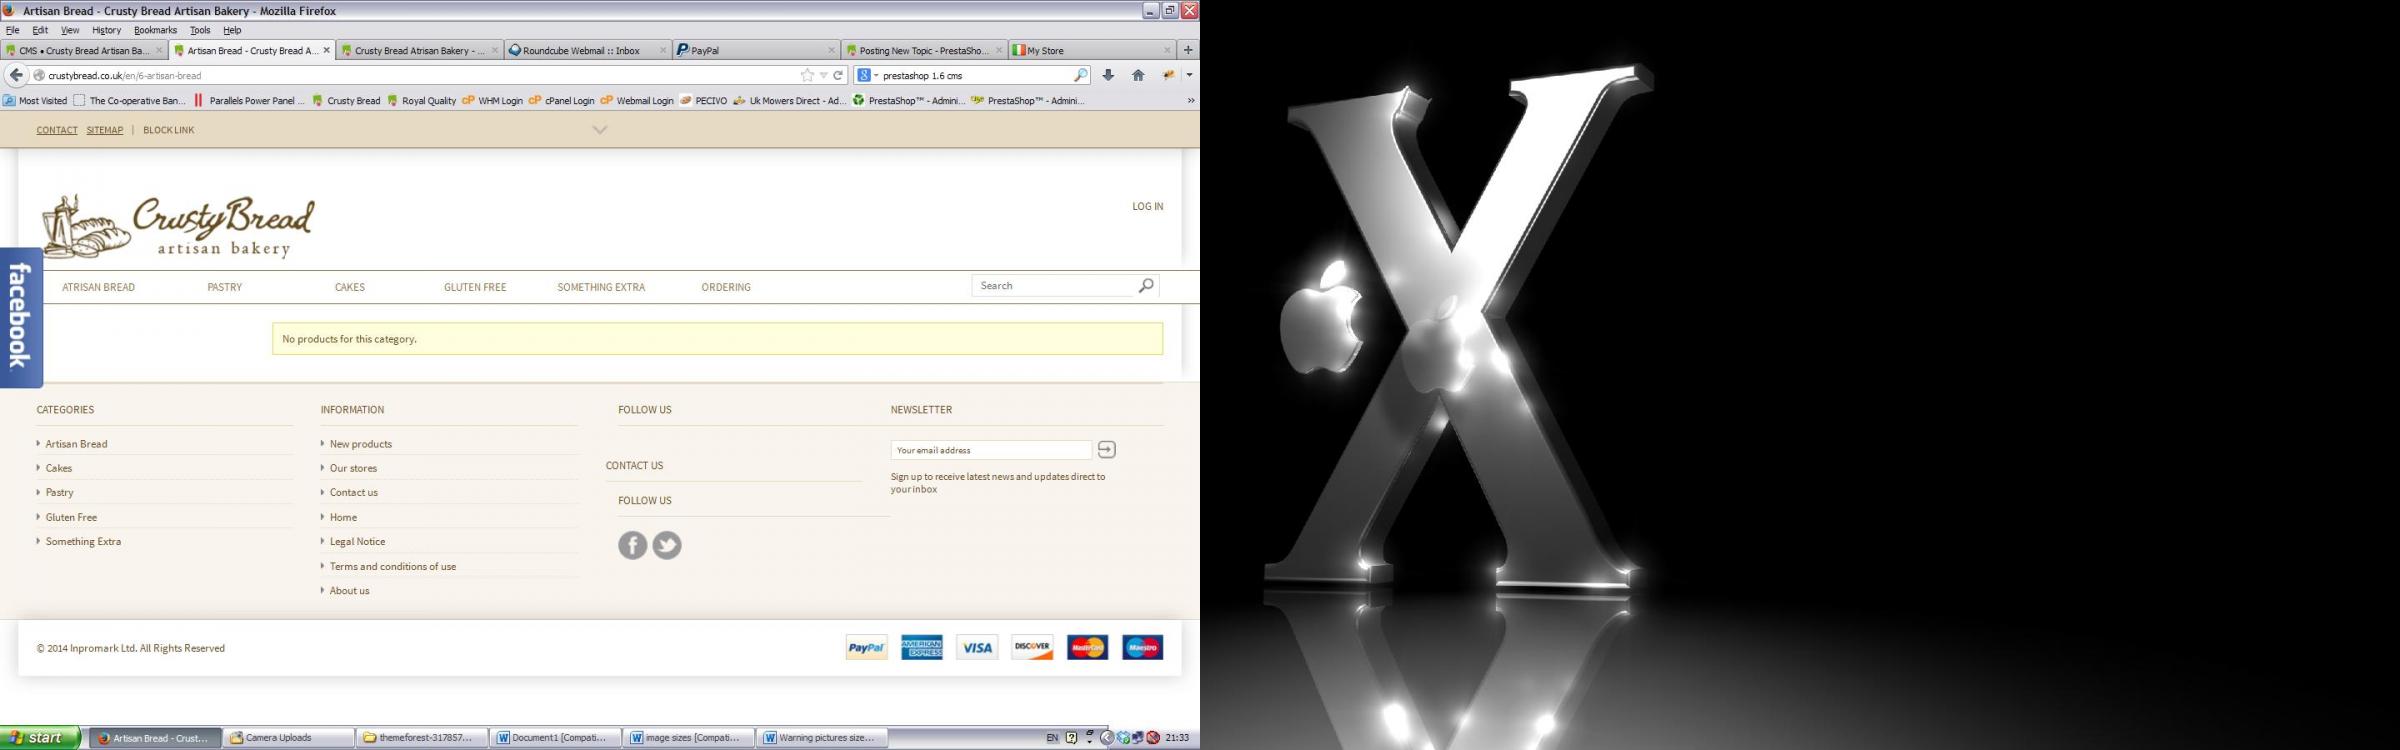Screen dimensions: 2400x750
Task: Click the Discover payment logo
Action: [x=1032, y=648]
